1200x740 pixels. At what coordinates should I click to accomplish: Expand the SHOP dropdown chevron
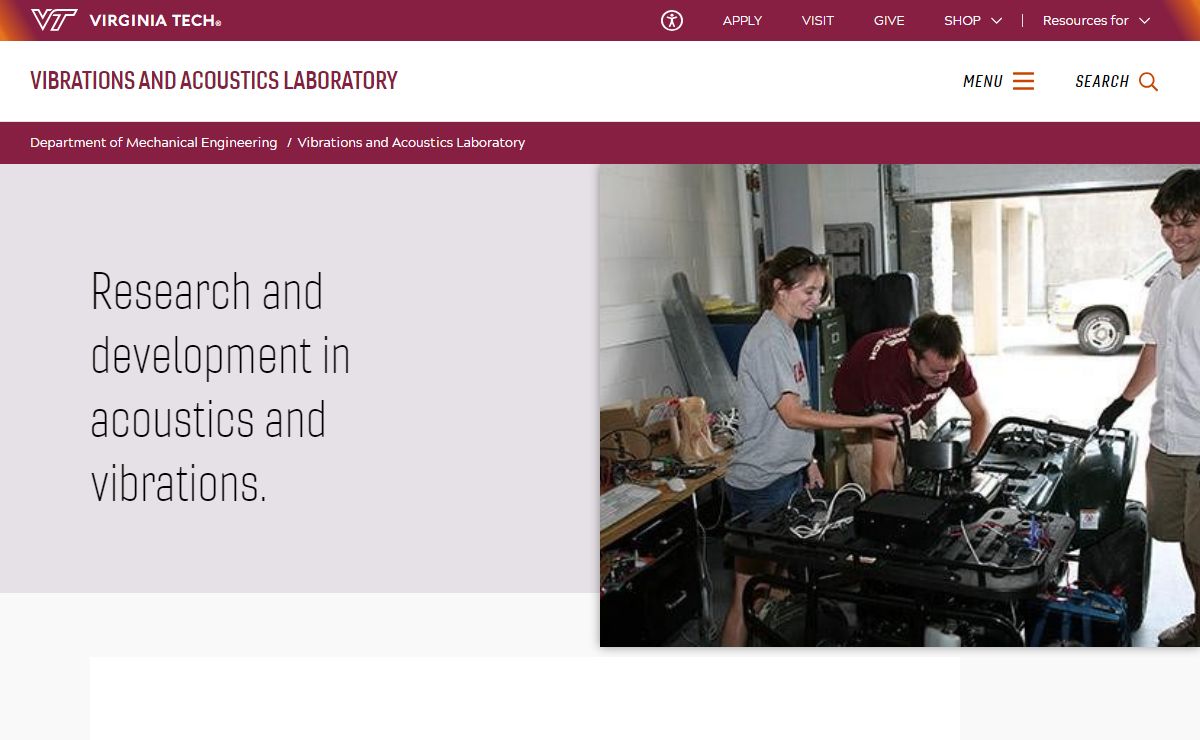tap(996, 20)
